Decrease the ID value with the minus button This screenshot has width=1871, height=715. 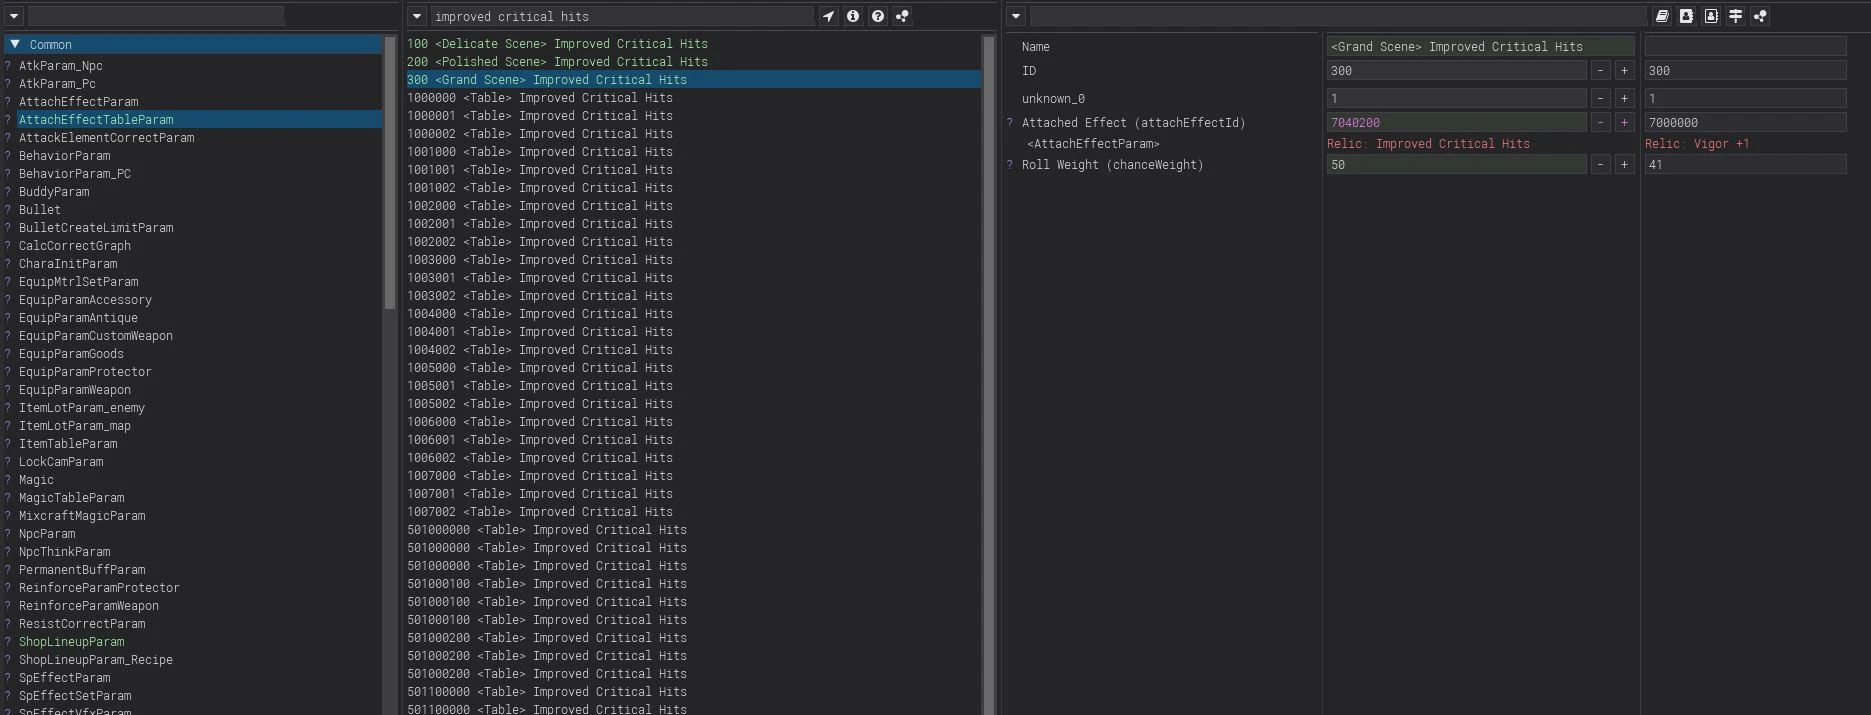[x=1600, y=71]
